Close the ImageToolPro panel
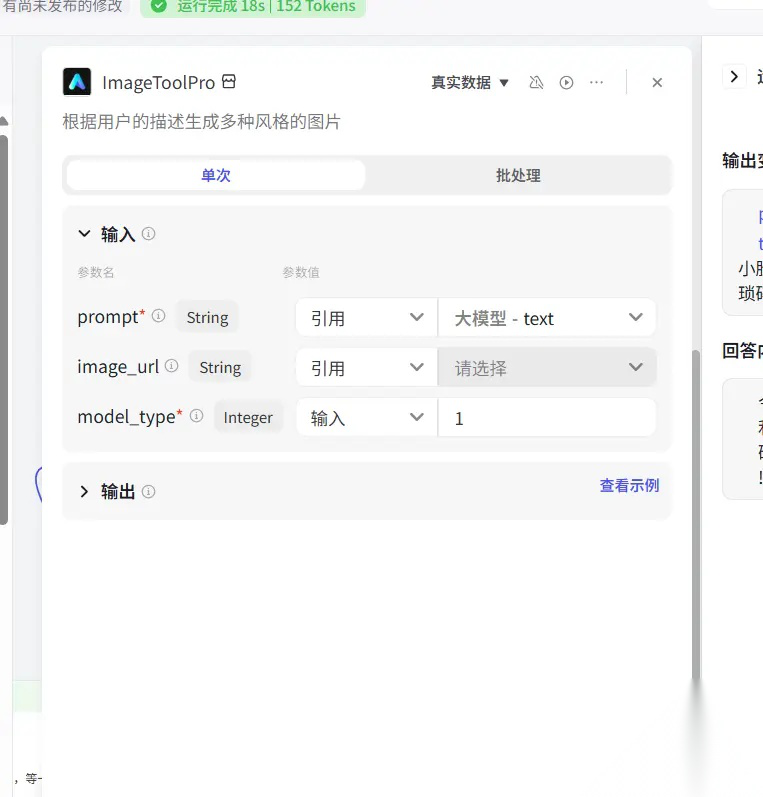This screenshot has height=797, width=763. 657,83
